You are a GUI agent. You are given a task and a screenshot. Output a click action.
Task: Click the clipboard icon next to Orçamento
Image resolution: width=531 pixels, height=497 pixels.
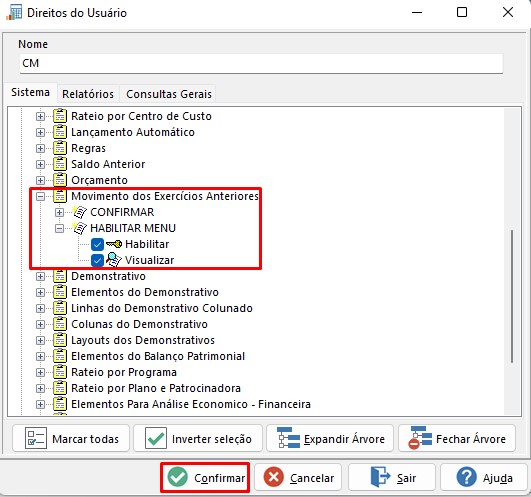click(x=60, y=180)
